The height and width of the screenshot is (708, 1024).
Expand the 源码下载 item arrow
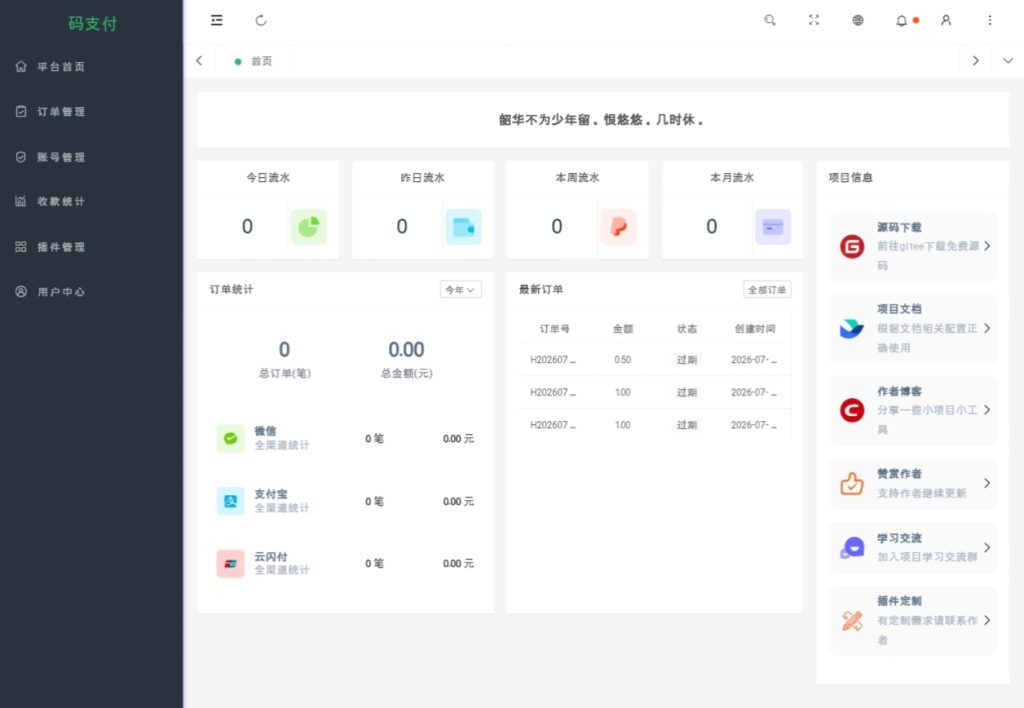click(x=987, y=246)
